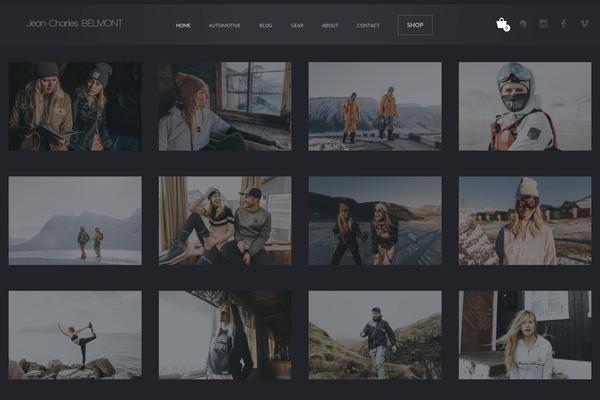Go to the HOME menu item

click(x=183, y=26)
